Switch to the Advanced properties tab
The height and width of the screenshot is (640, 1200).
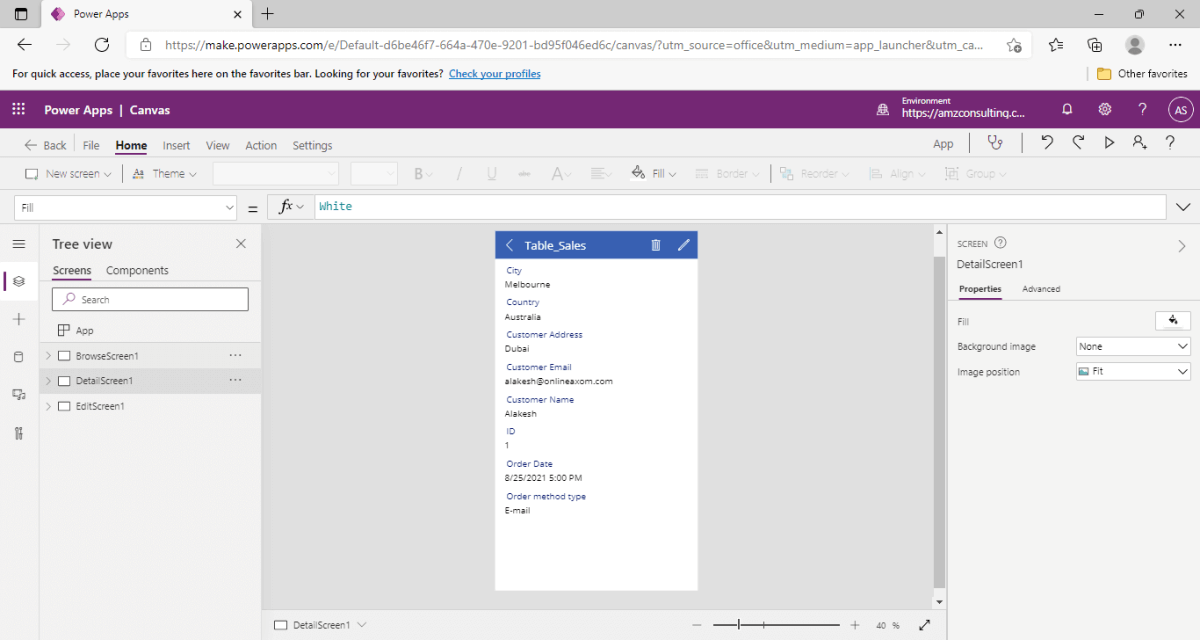(x=1041, y=289)
